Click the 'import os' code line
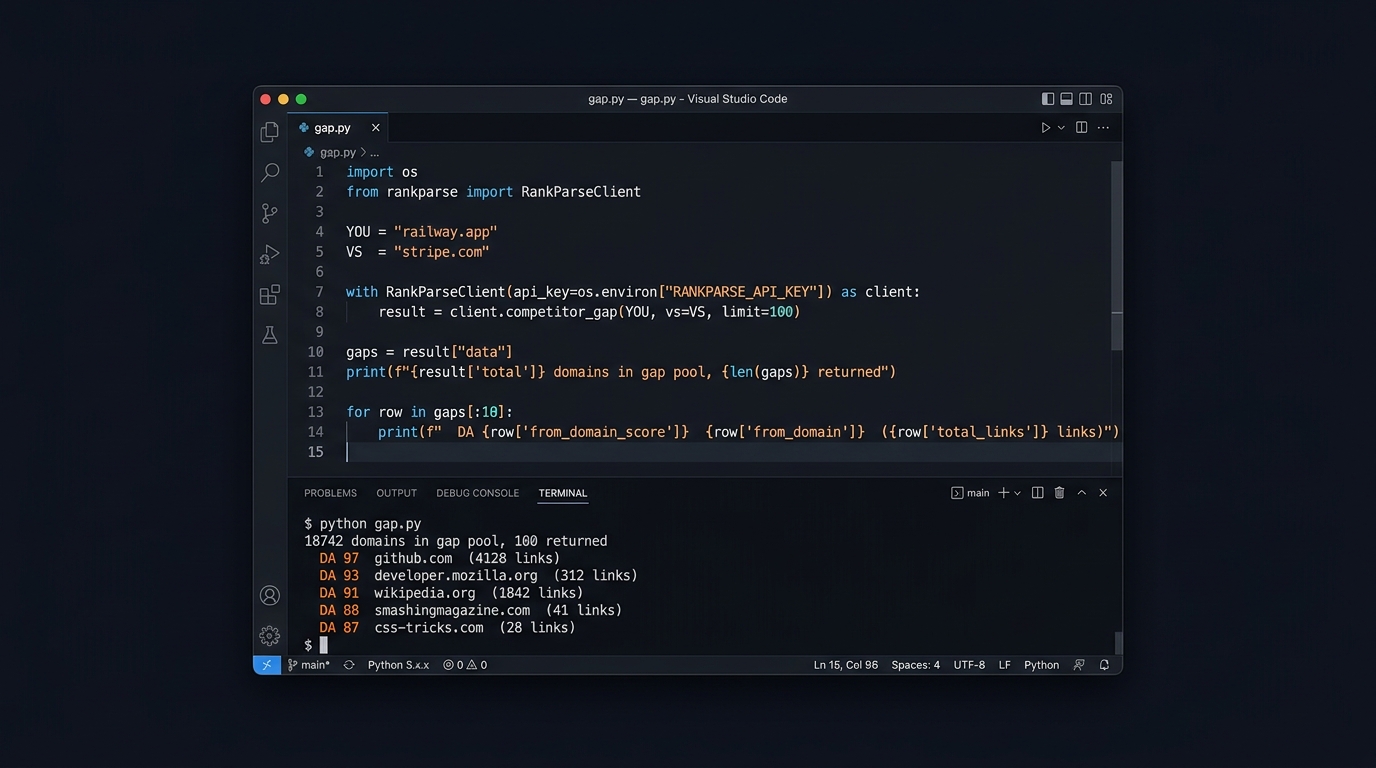Viewport: 1376px width, 768px height. (x=382, y=172)
